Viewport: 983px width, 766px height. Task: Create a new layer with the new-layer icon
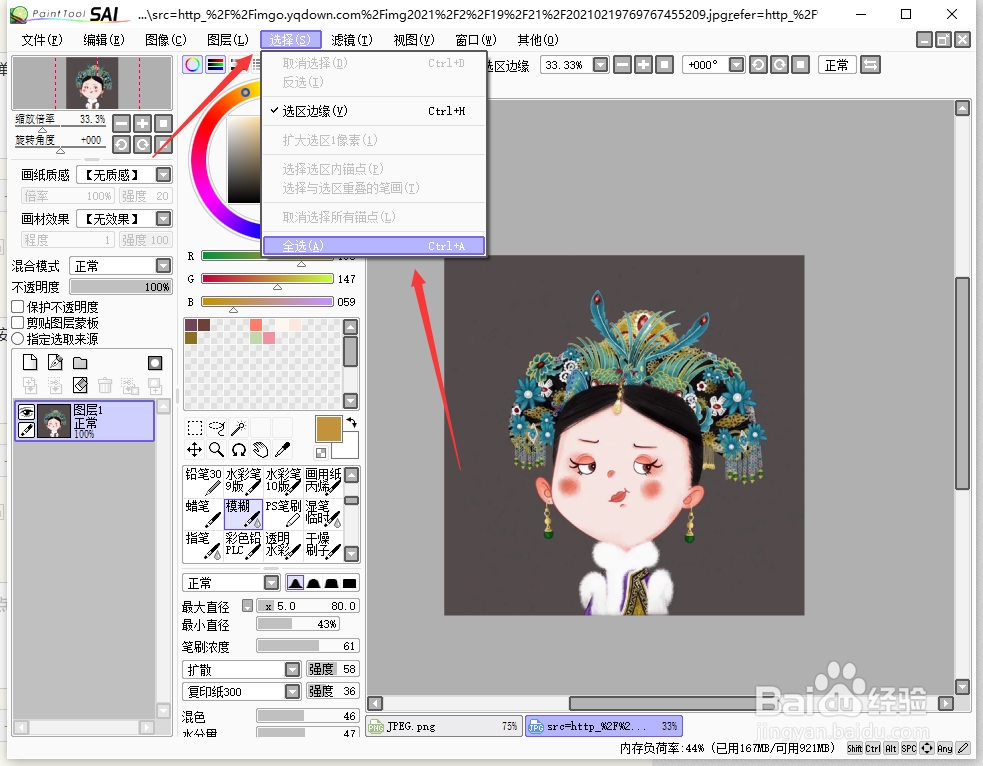pyautogui.click(x=30, y=361)
